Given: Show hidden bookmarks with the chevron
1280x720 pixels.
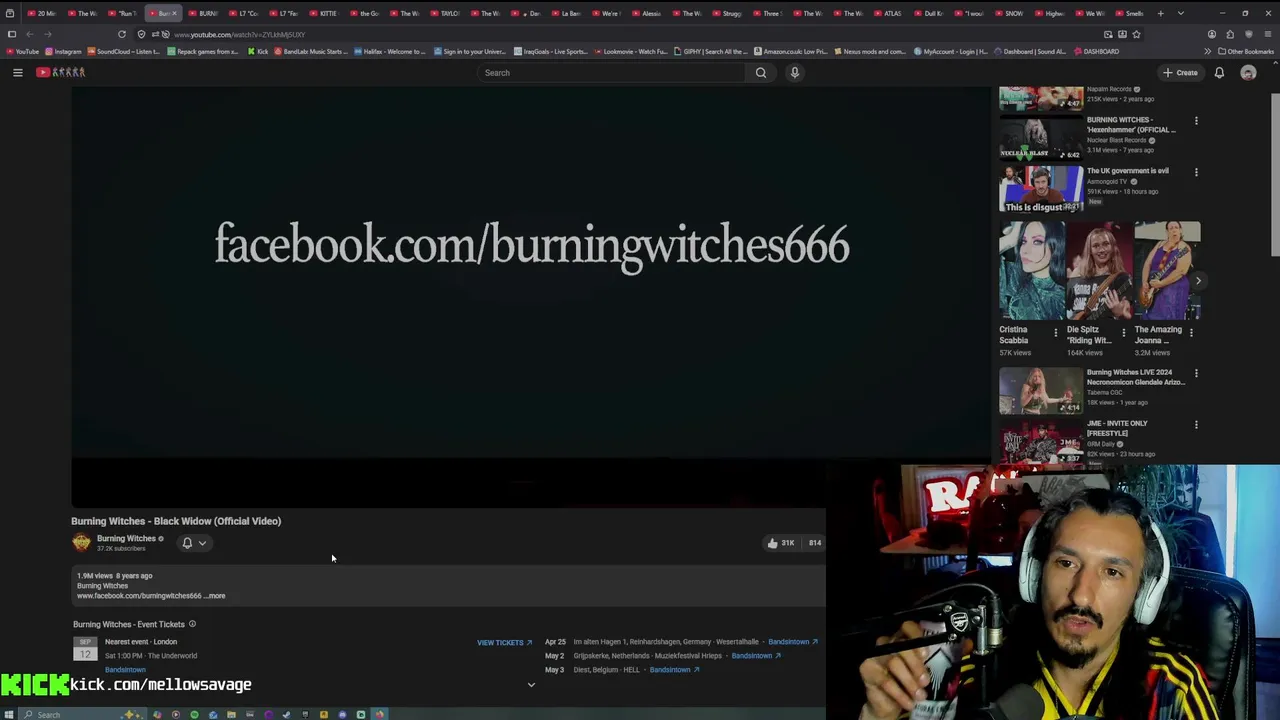Looking at the screenshot, I should pyautogui.click(x=1207, y=51).
